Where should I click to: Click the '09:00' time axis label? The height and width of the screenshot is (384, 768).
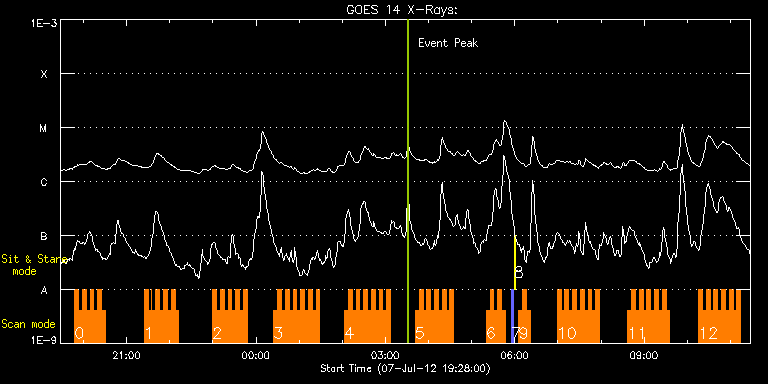pos(644,355)
